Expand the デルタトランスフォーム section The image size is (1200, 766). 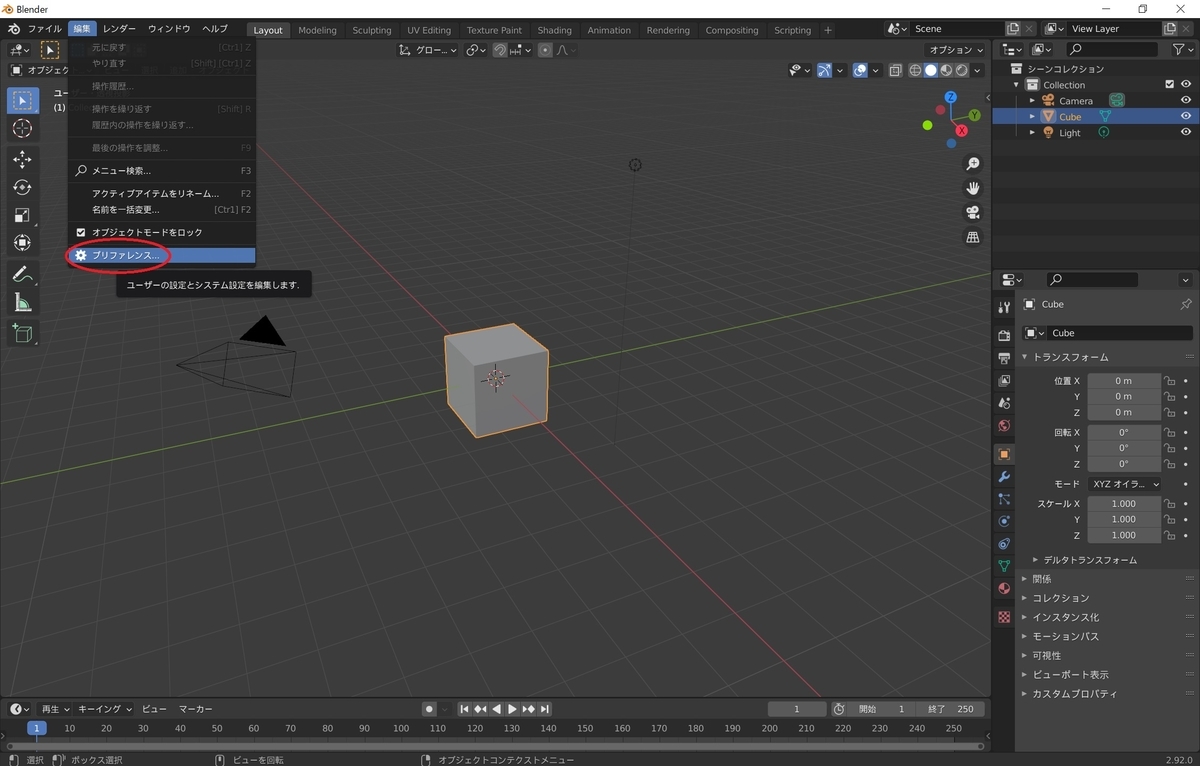(x=1090, y=560)
